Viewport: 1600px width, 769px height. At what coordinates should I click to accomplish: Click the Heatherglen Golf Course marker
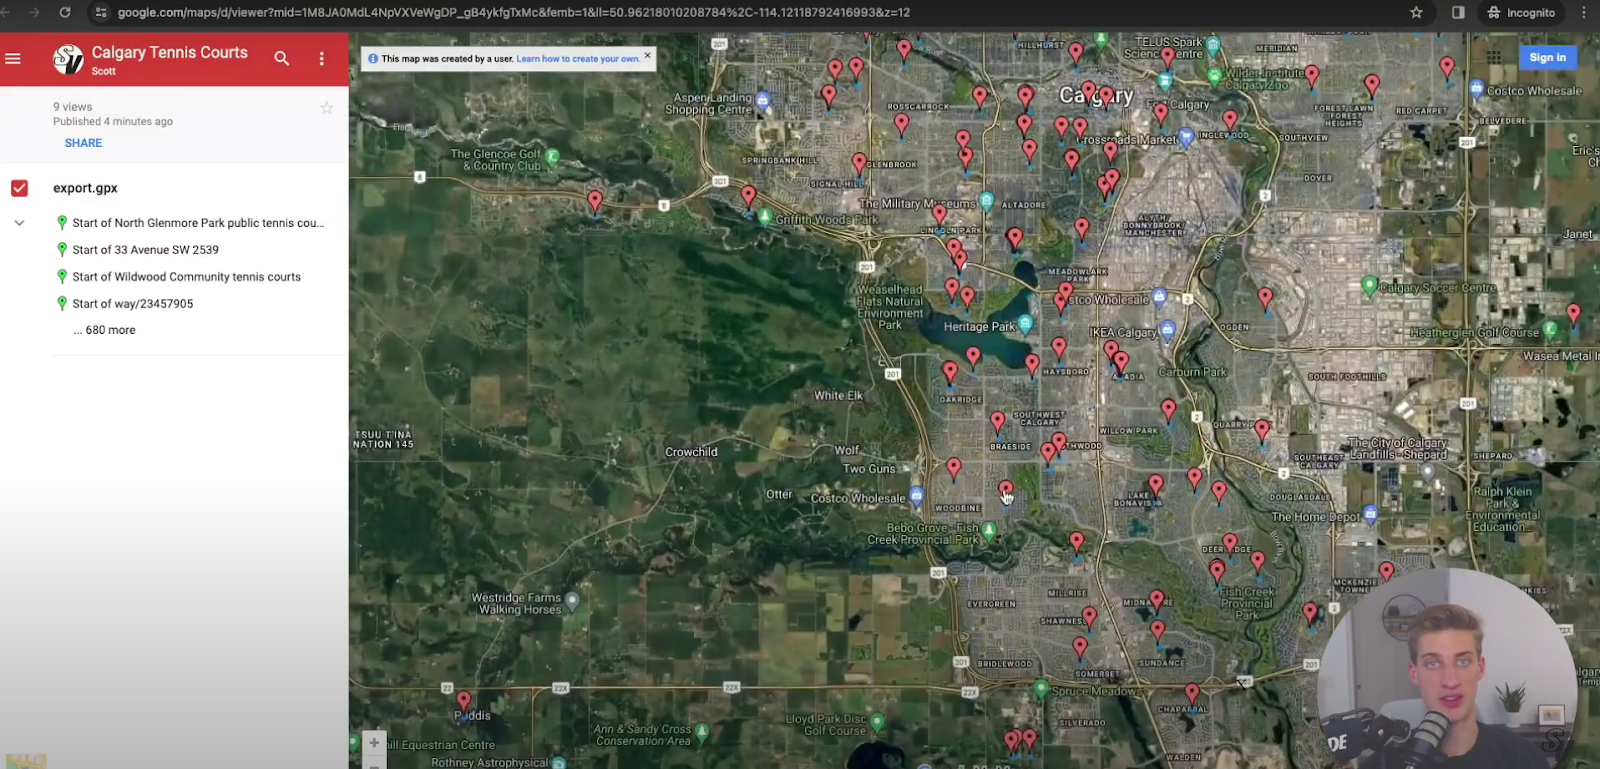point(1550,329)
